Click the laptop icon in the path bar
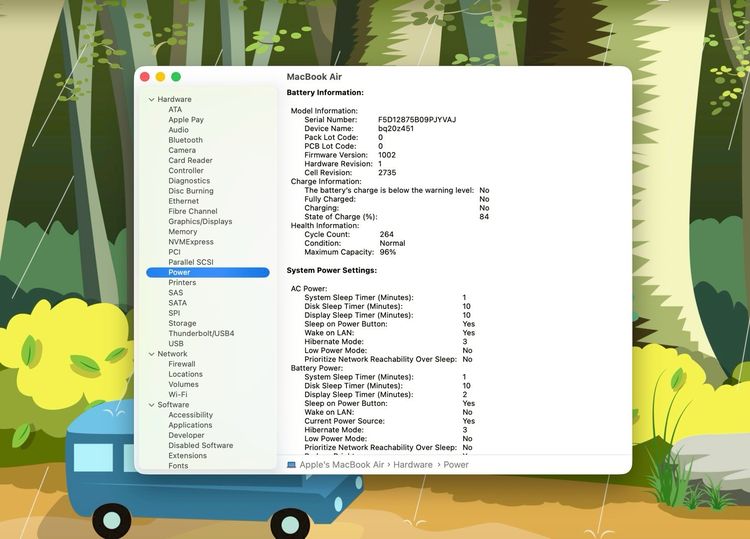The height and width of the screenshot is (539, 750). coord(291,465)
